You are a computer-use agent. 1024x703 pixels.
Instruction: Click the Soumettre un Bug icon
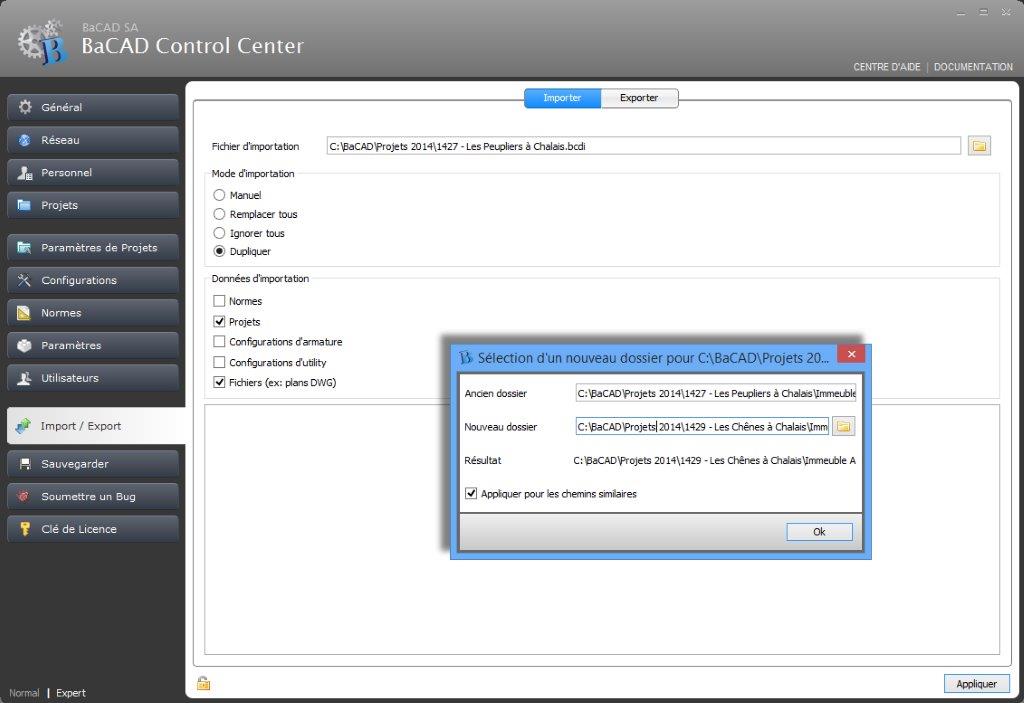click(x=24, y=497)
